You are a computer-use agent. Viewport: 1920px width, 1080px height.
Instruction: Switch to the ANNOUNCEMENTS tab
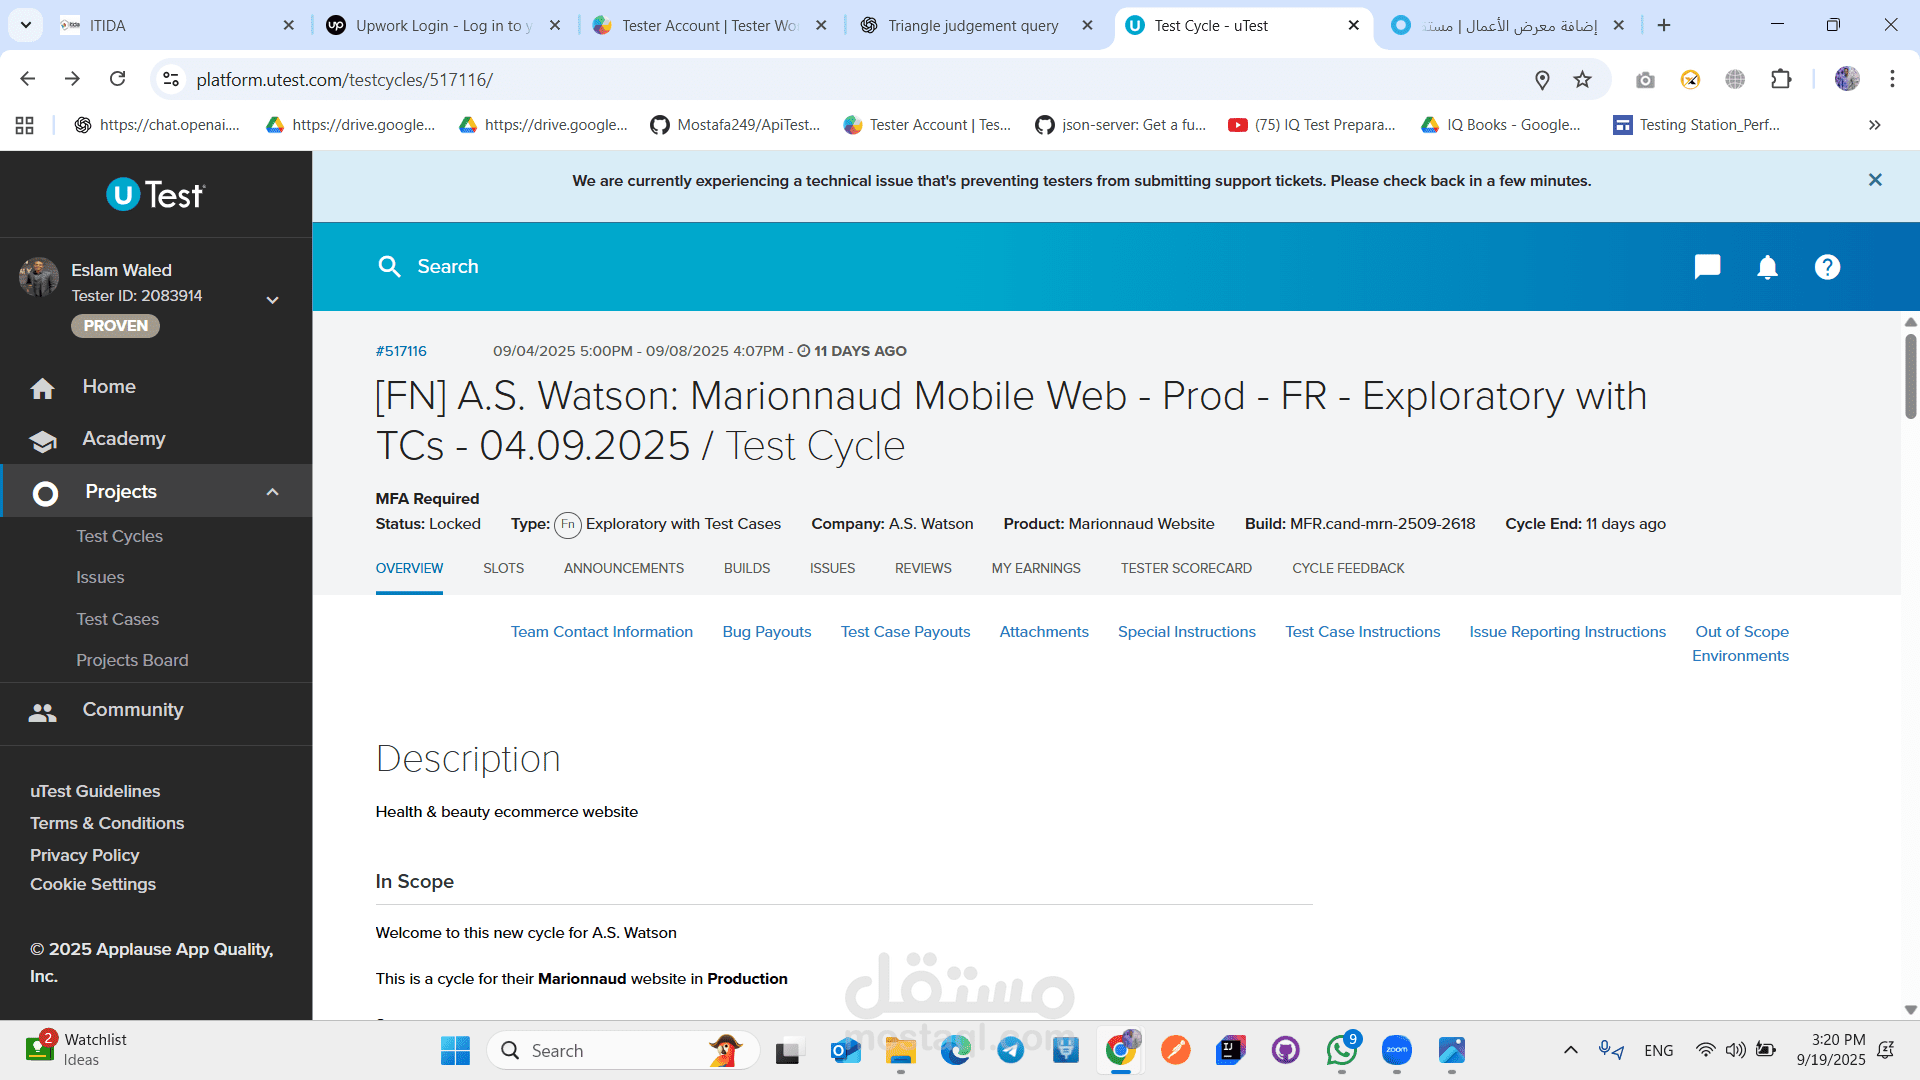[x=624, y=568]
